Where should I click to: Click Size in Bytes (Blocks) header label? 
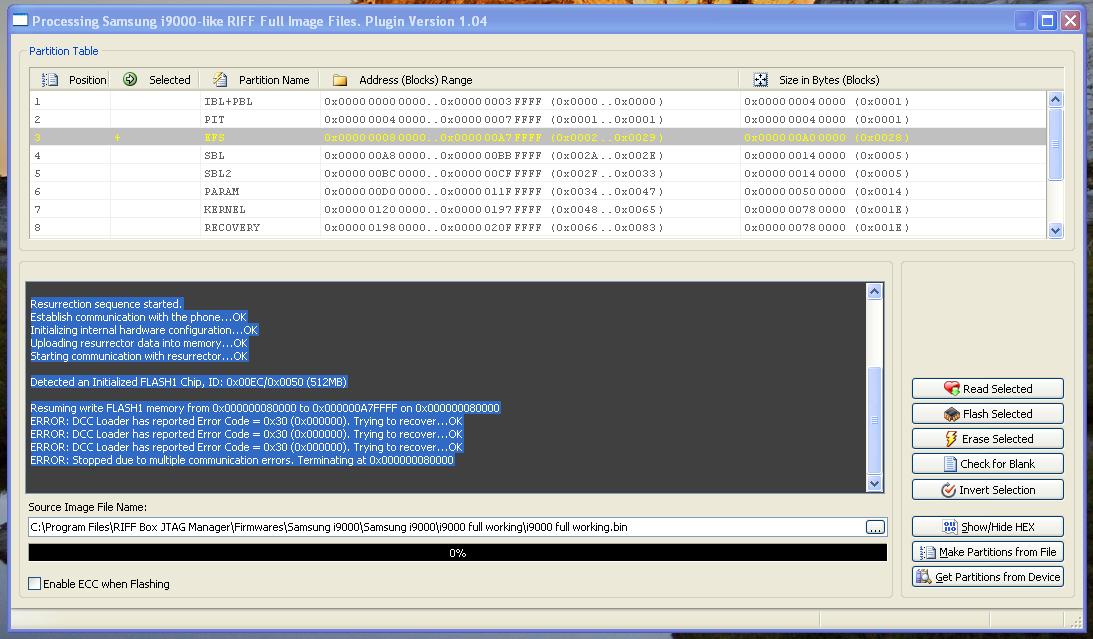pos(830,80)
